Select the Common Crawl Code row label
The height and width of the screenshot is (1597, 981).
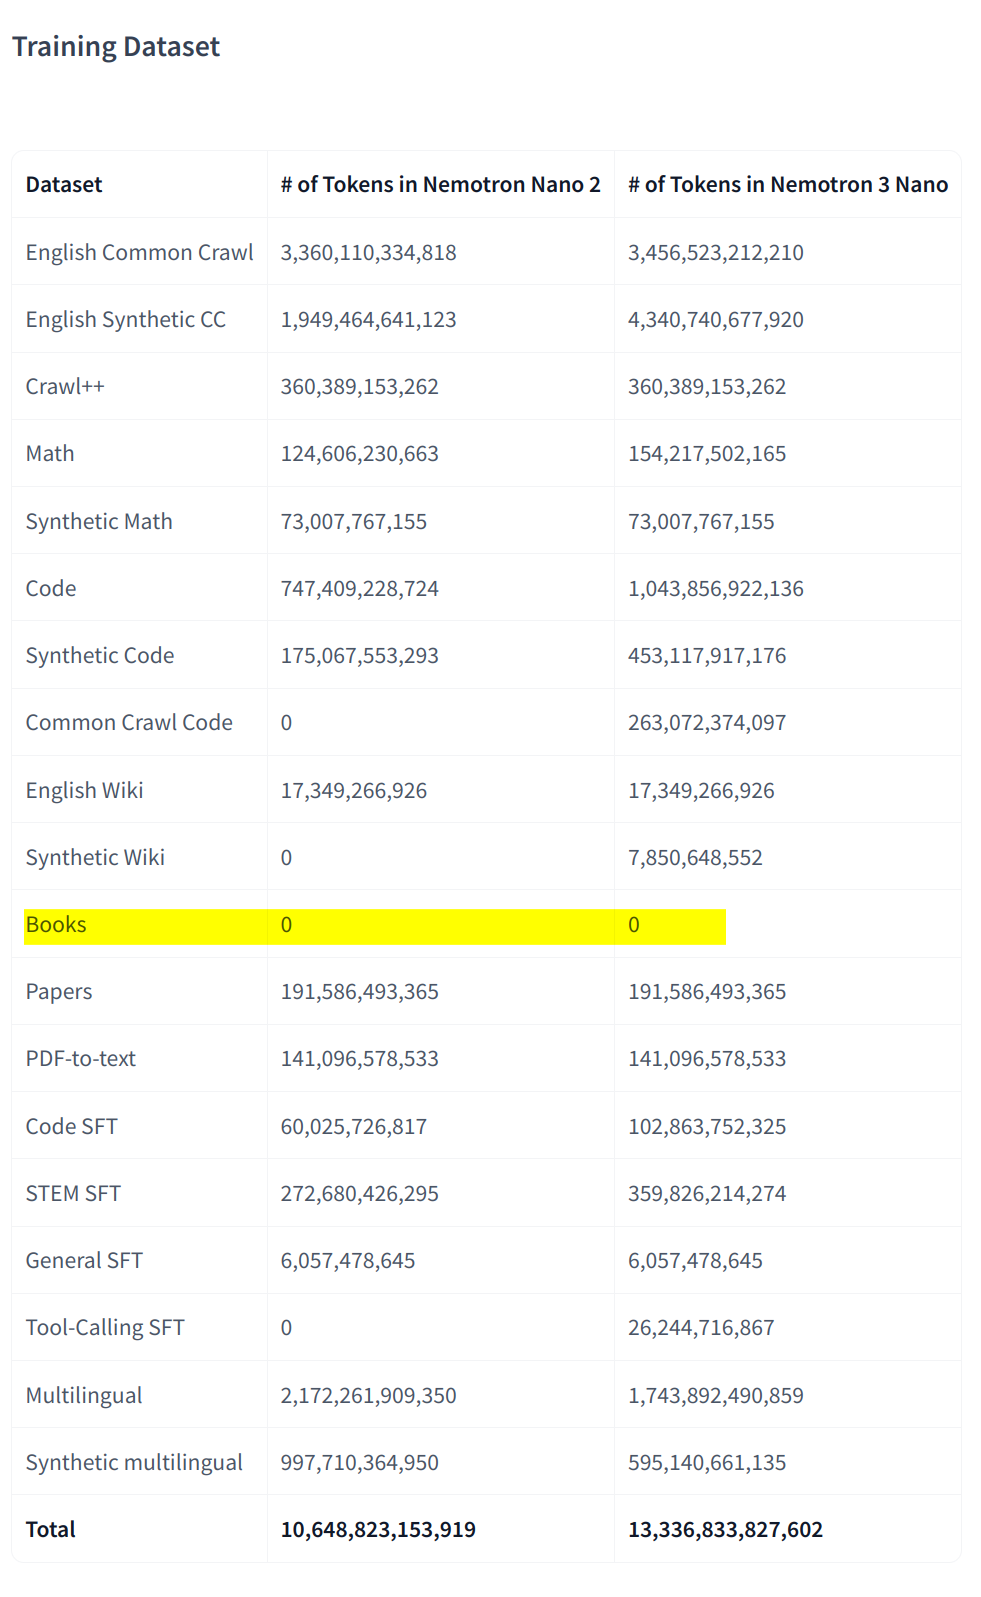[129, 723]
